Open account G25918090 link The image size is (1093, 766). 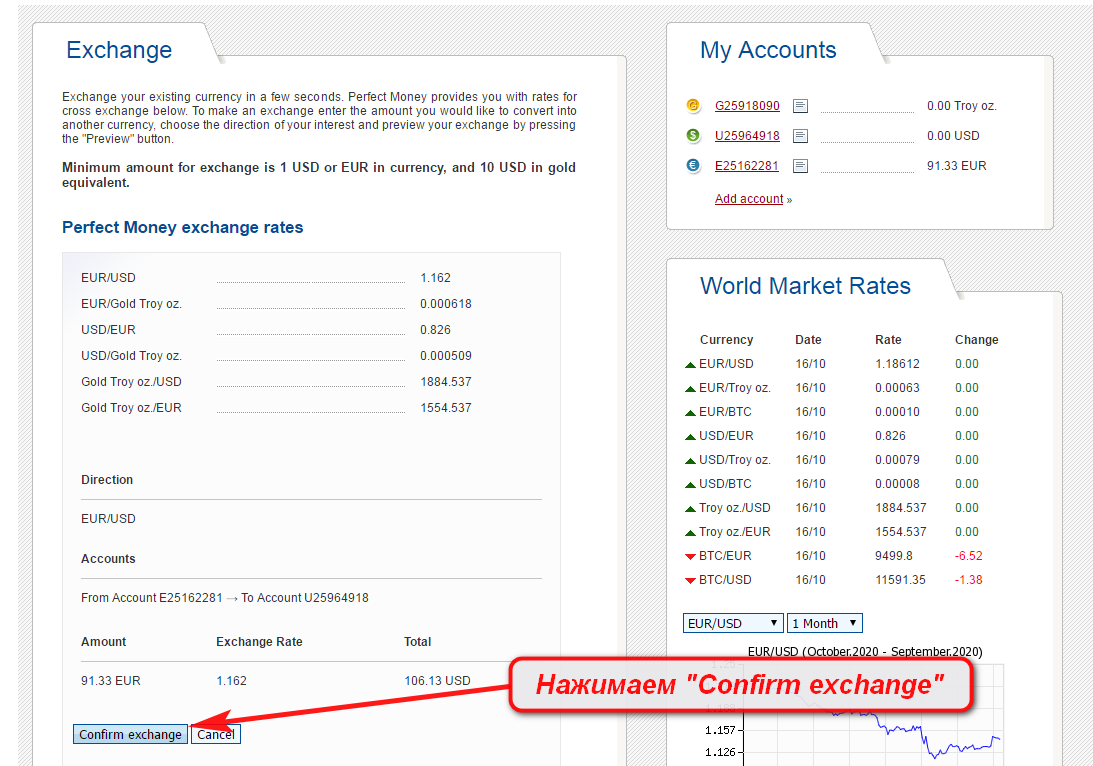coord(747,106)
